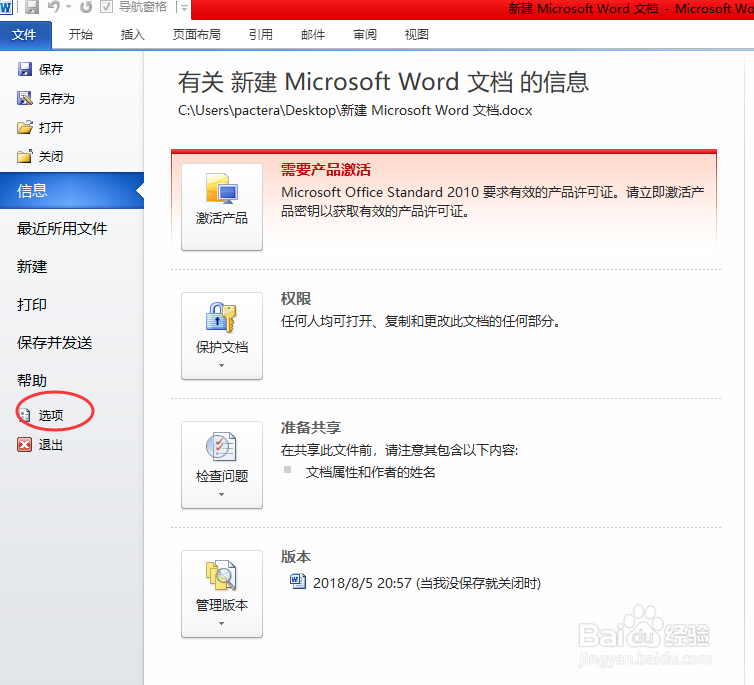754x685 pixels.
Task: Click the Undo arrow in quick access toolbar
Action: point(54,7)
